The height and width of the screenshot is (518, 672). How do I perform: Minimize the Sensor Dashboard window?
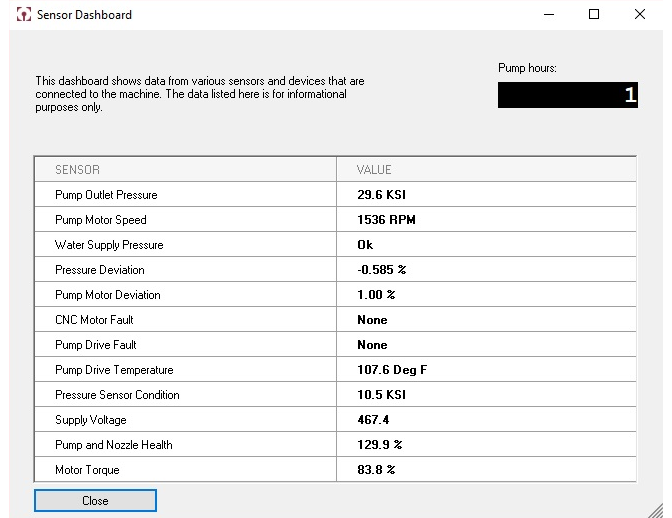click(x=548, y=15)
